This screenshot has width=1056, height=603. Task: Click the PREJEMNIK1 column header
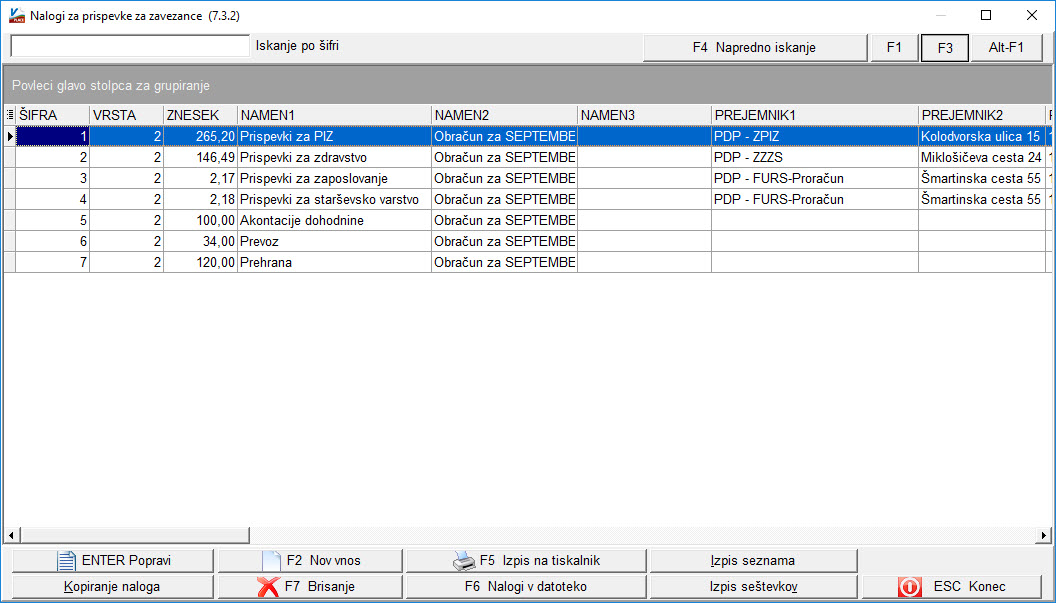[x=815, y=115]
